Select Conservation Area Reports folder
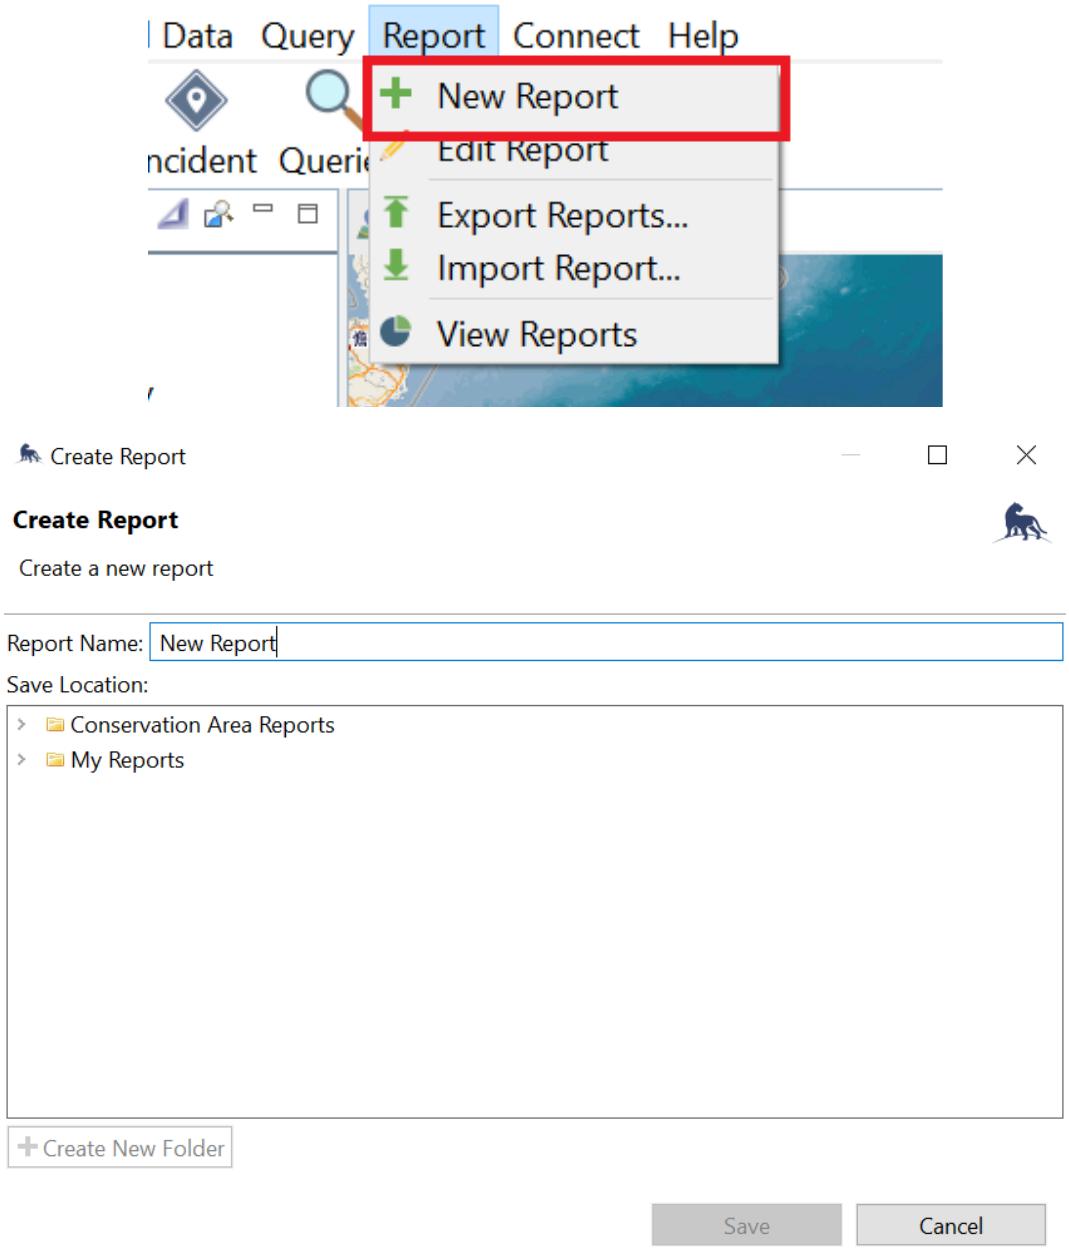 click(202, 725)
